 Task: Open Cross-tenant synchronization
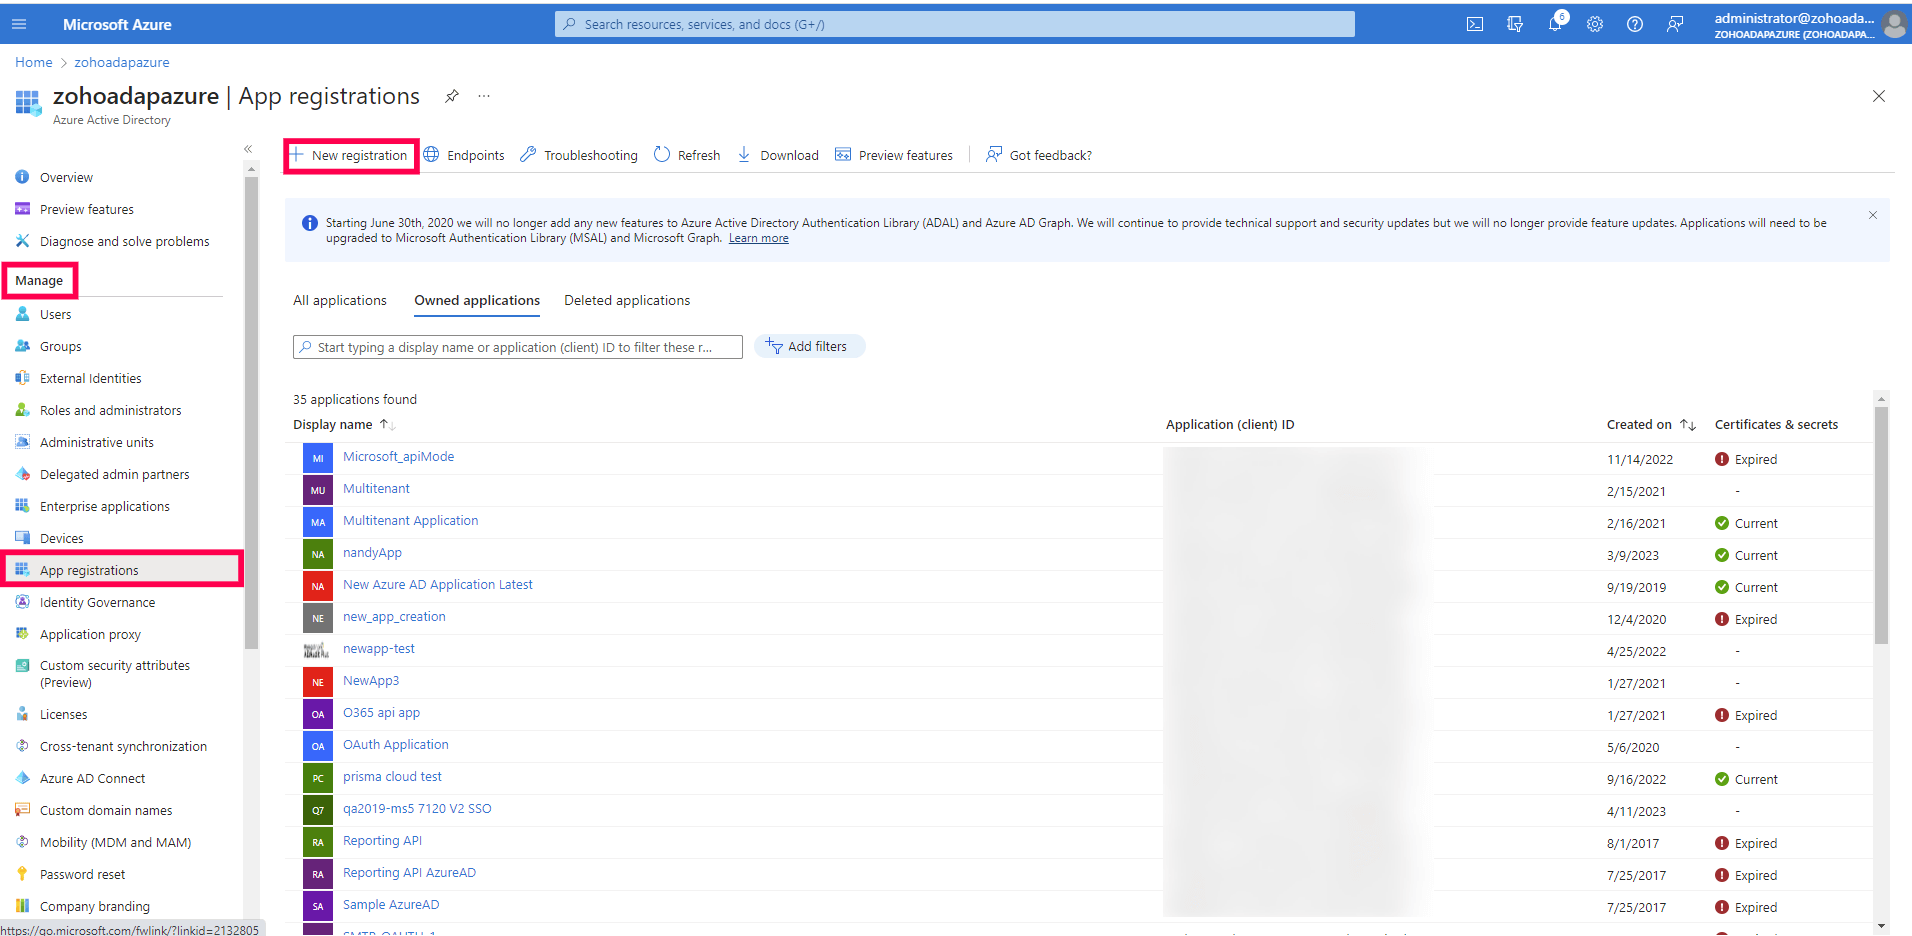click(x=124, y=746)
